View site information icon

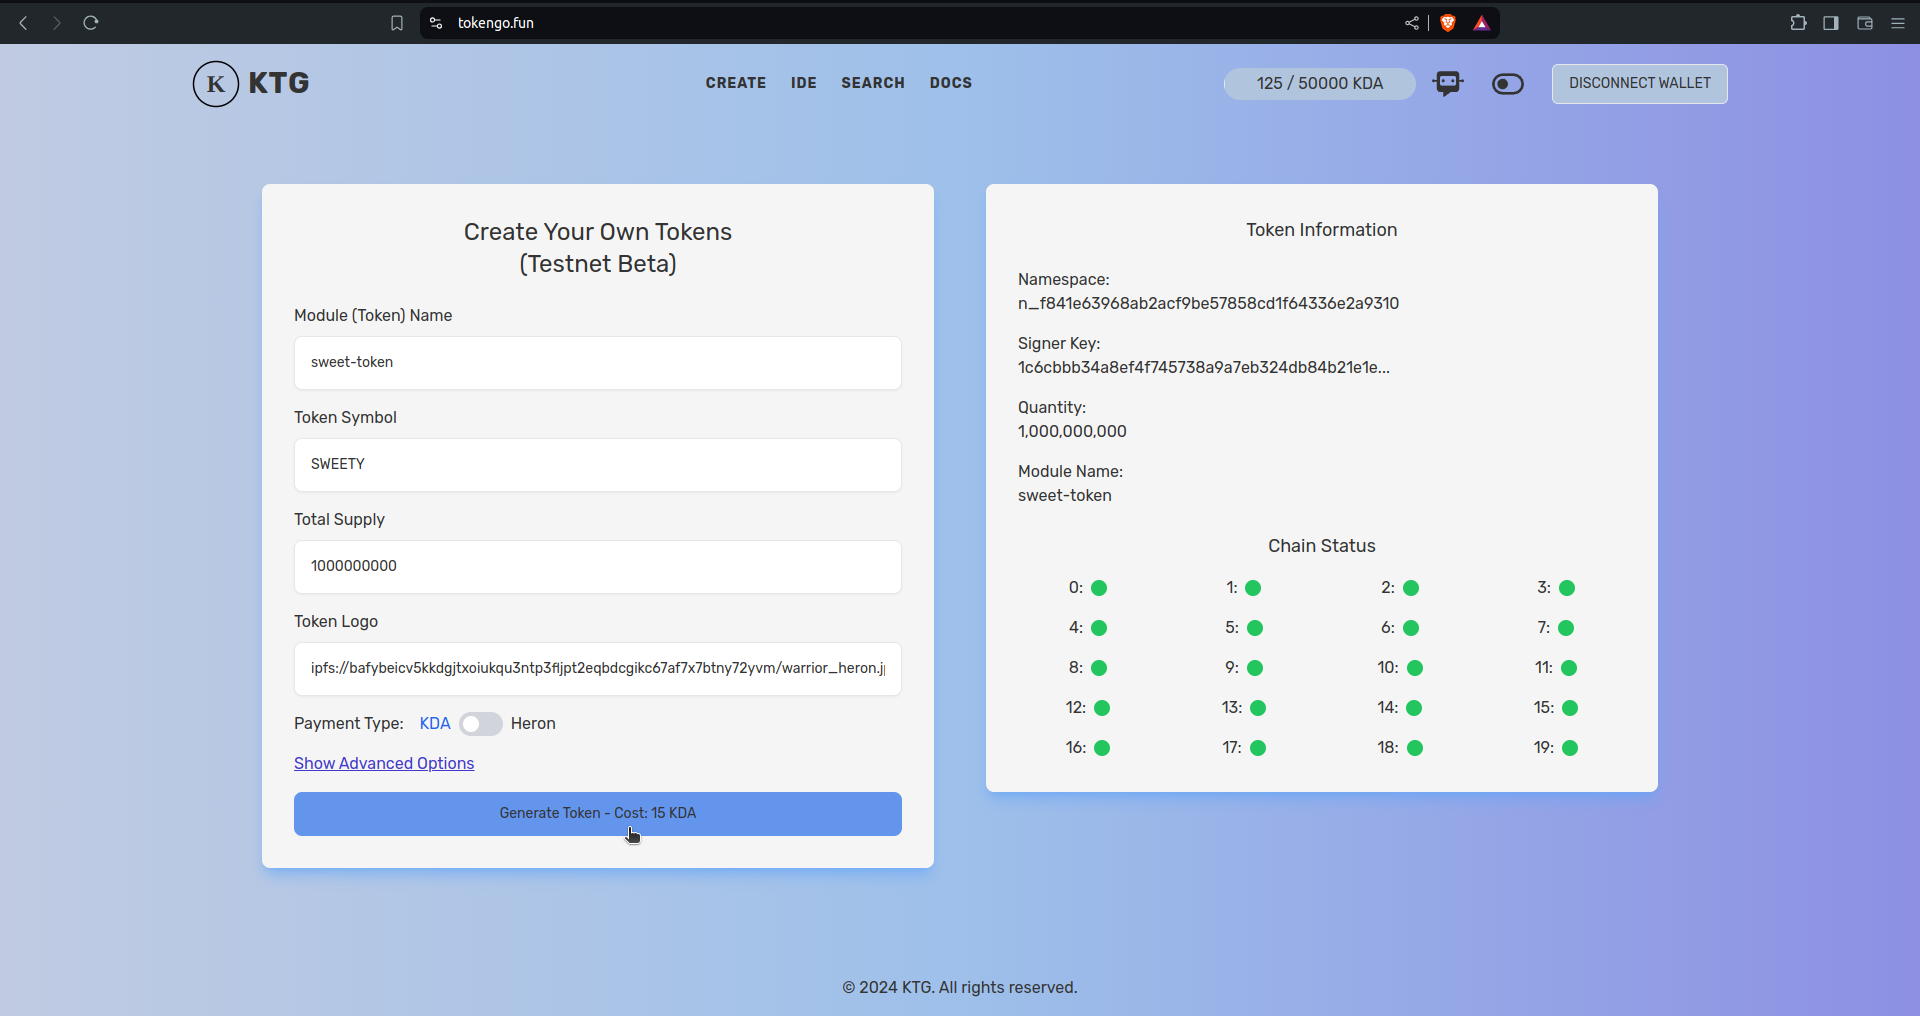(436, 23)
